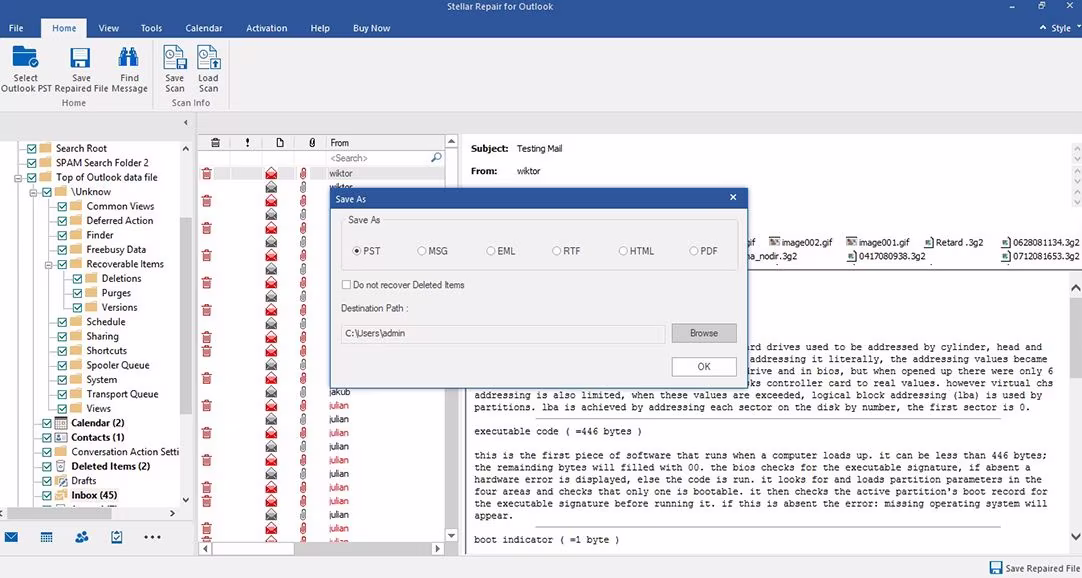The image size is (1082, 578).
Task: Switch to the Activation tab
Action: (266, 28)
